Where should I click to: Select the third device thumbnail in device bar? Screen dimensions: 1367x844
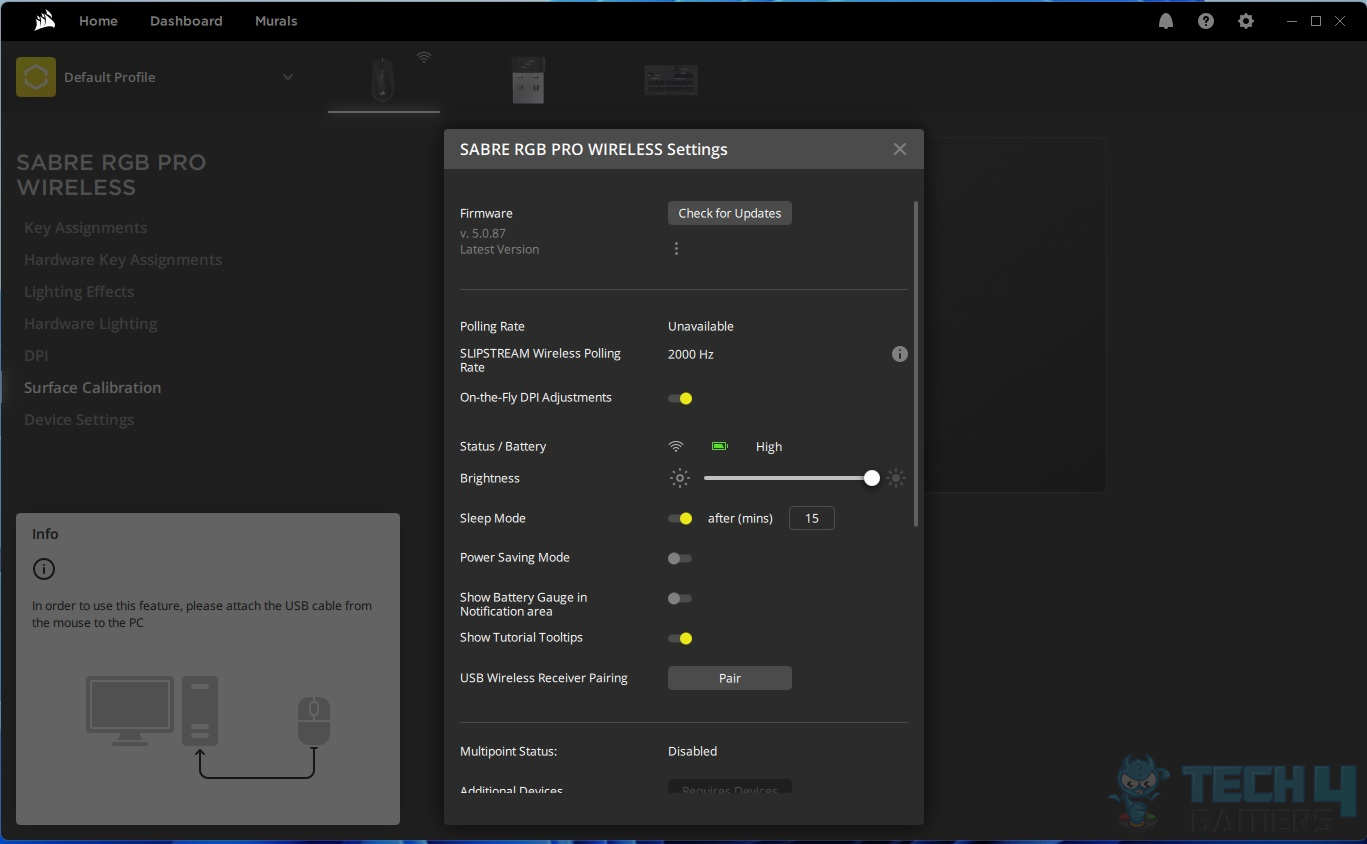pos(671,80)
